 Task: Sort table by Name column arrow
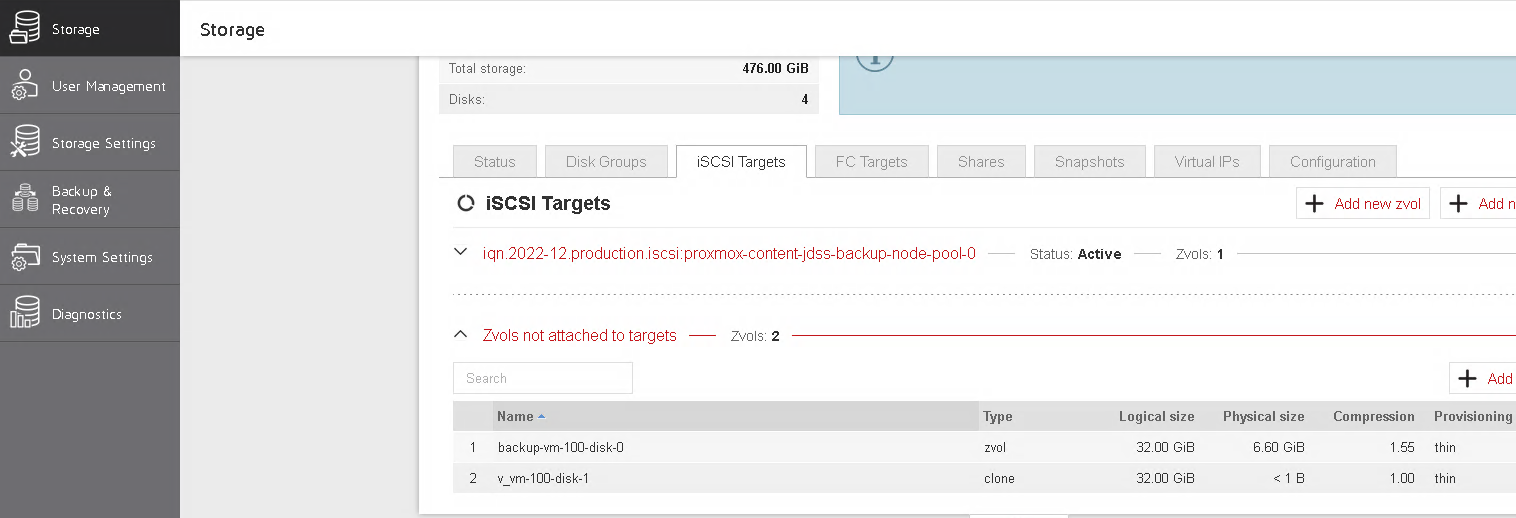coord(541,417)
